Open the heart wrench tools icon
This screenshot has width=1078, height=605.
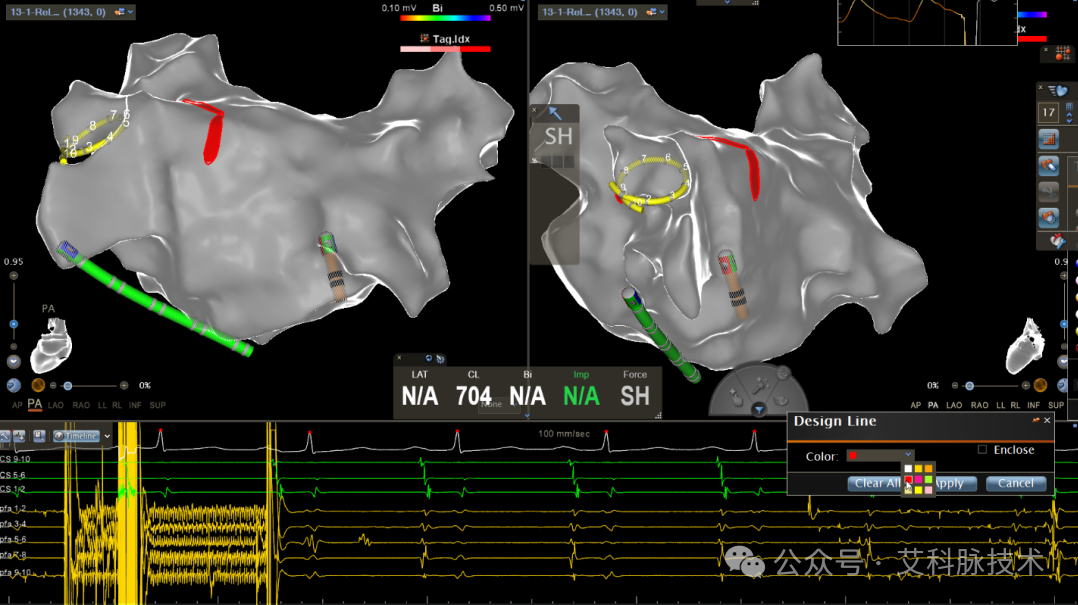(x=1057, y=241)
